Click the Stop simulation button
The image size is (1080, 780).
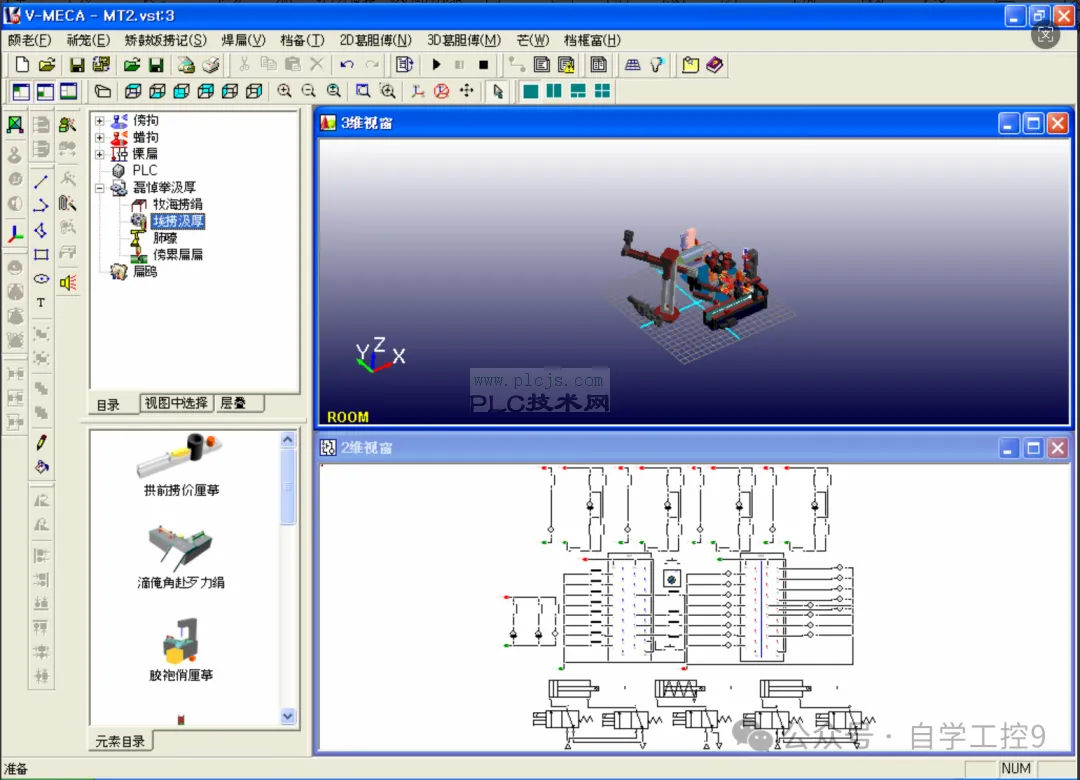(484, 65)
